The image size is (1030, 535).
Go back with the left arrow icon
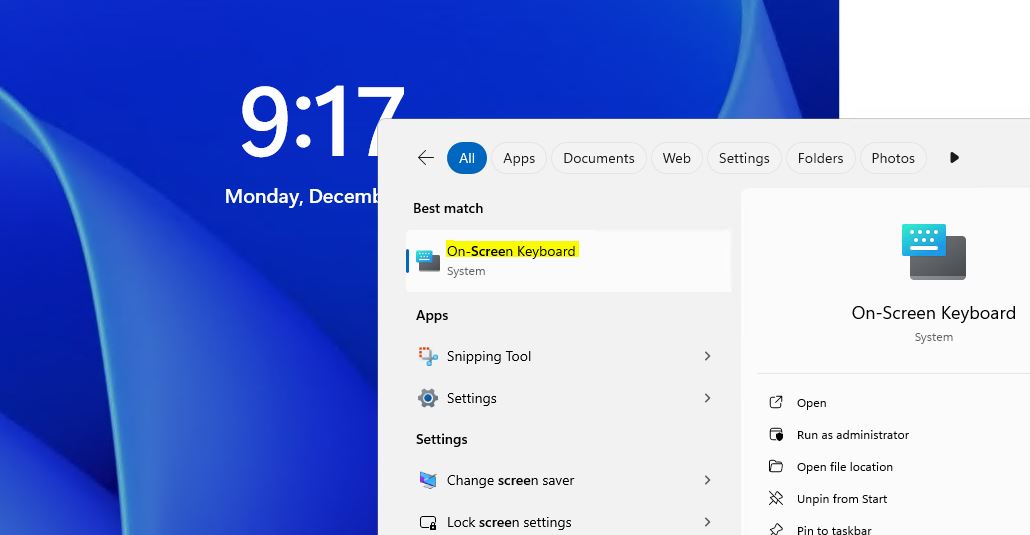tap(426, 158)
